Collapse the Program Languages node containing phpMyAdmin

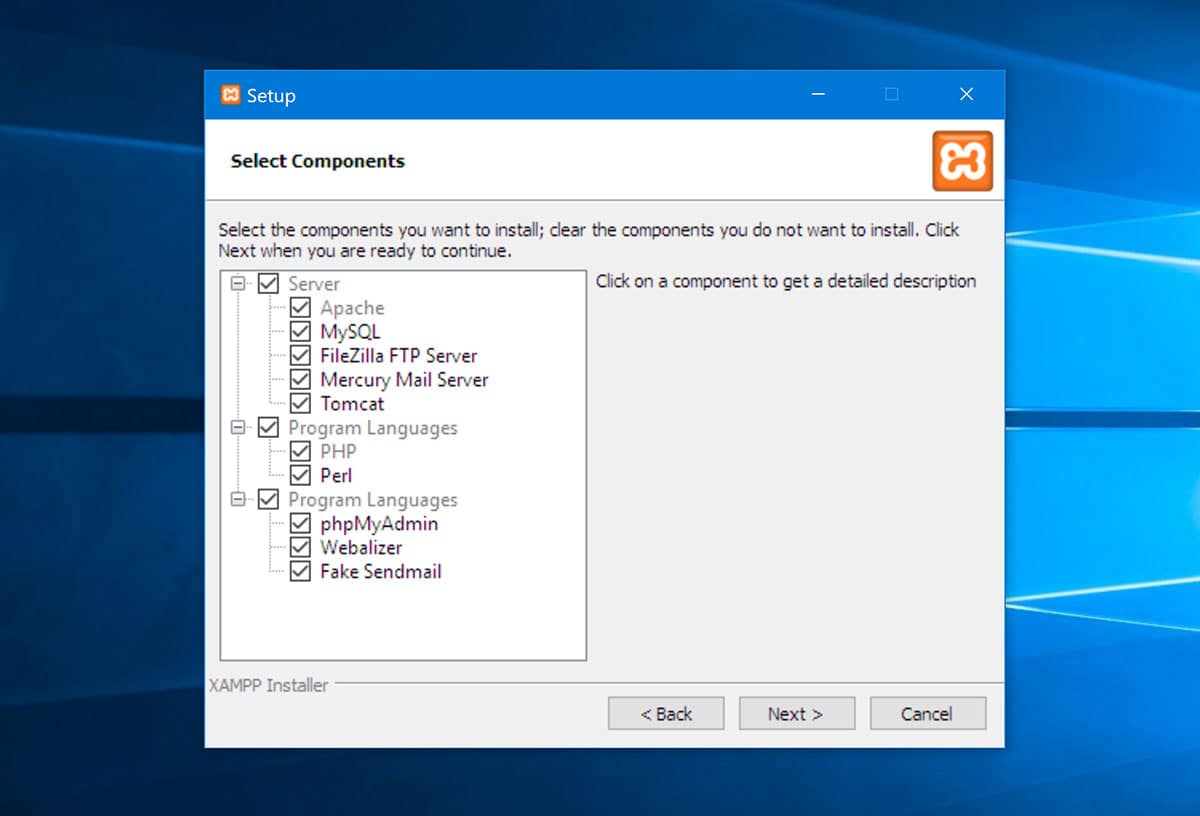[238, 500]
